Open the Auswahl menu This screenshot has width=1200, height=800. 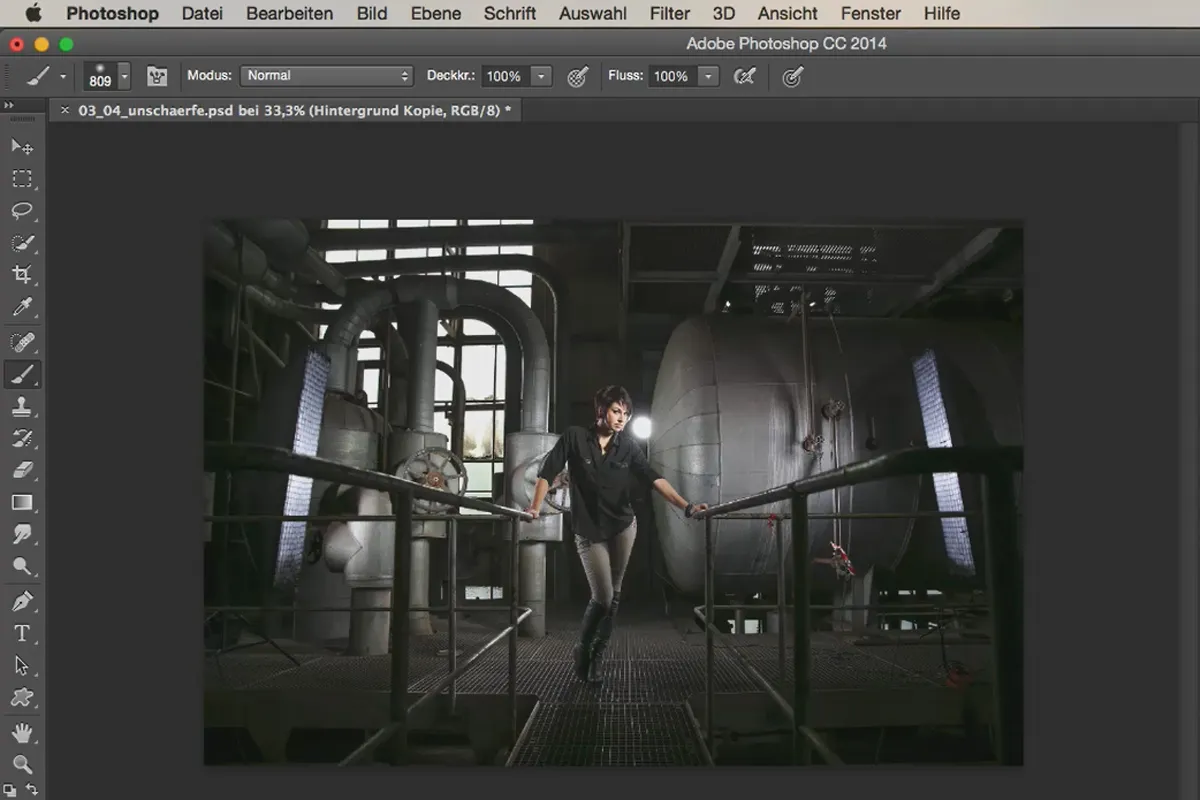pyautogui.click(x=593, y=14)
